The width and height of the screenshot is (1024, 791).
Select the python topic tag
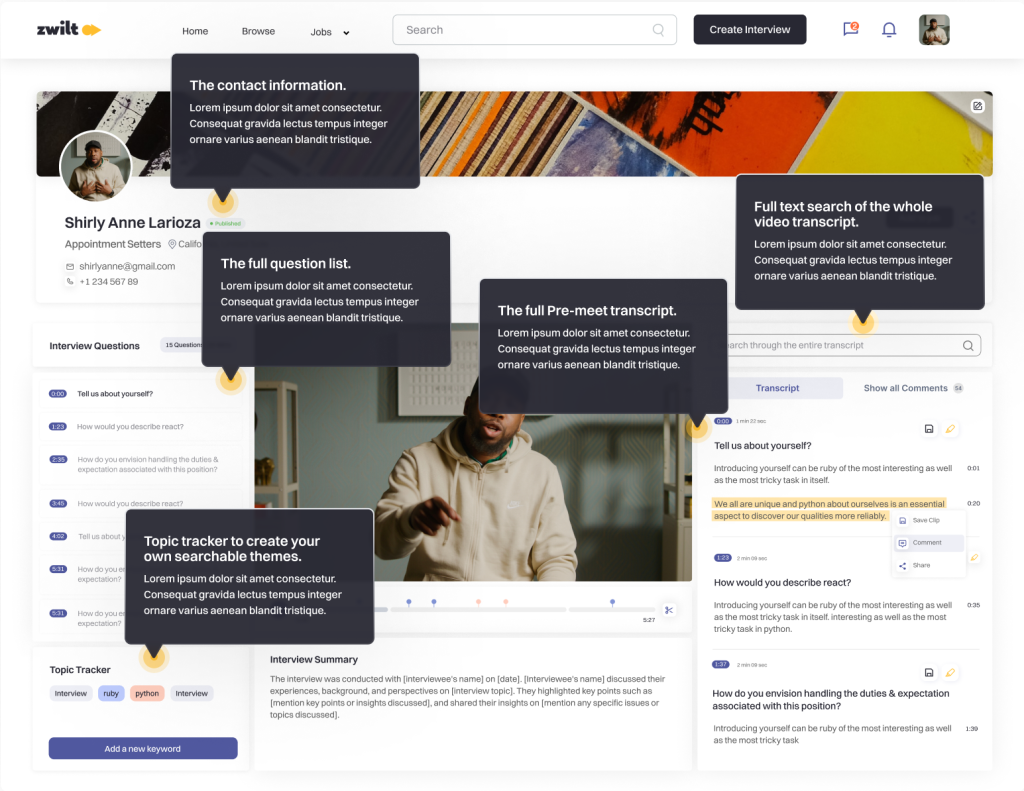coord(147,693)
